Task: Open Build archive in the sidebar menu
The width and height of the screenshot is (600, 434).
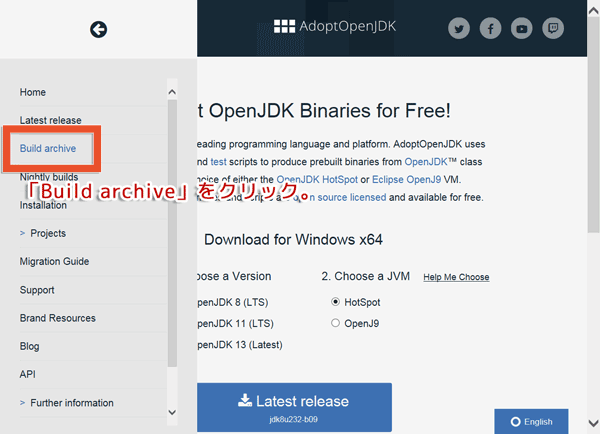Action: pos(48,148)
